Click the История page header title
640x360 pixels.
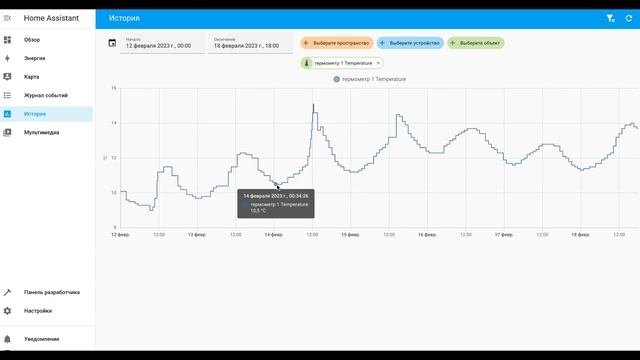124,18
